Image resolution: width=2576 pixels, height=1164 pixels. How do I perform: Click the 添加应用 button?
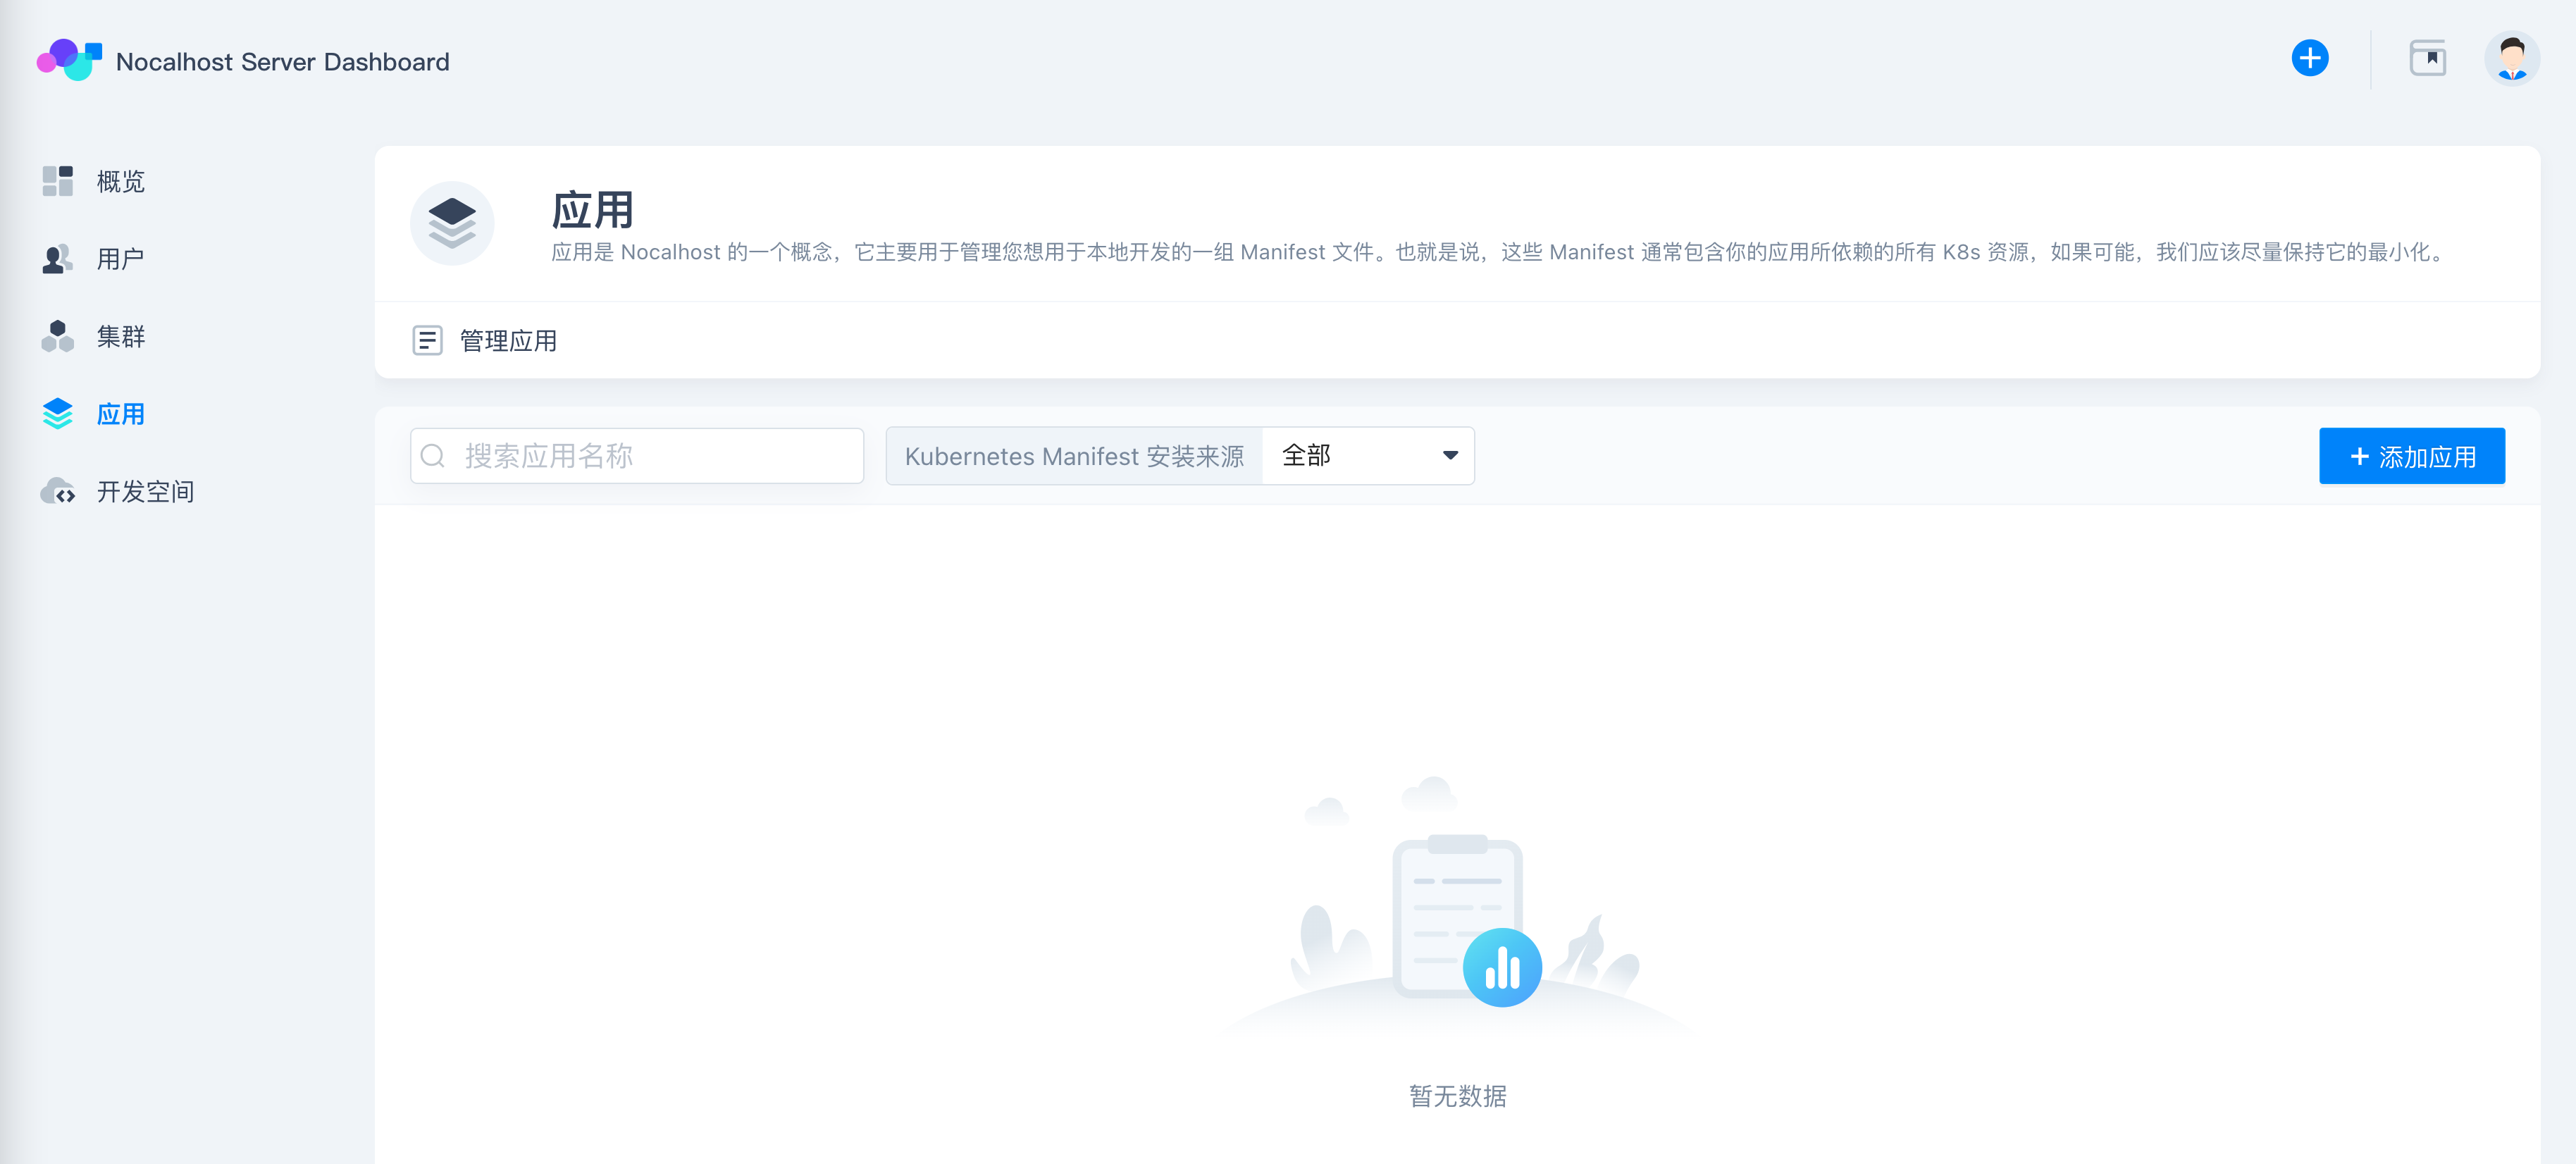pos(2412,456)
